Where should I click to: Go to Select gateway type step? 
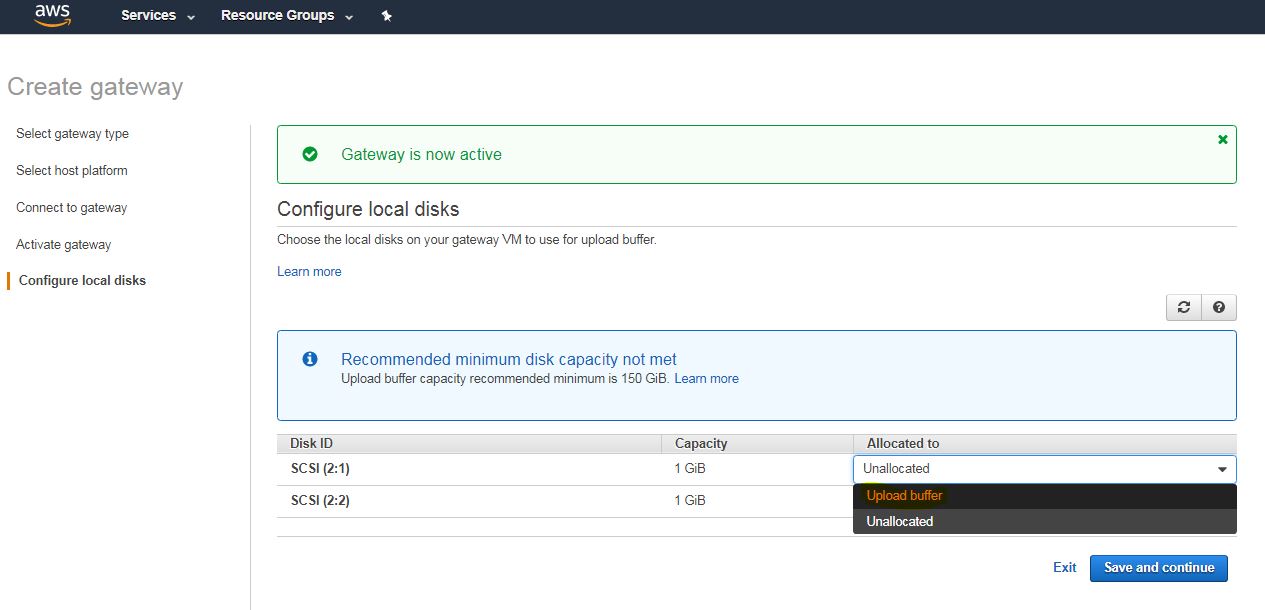[x=72, y=134]
